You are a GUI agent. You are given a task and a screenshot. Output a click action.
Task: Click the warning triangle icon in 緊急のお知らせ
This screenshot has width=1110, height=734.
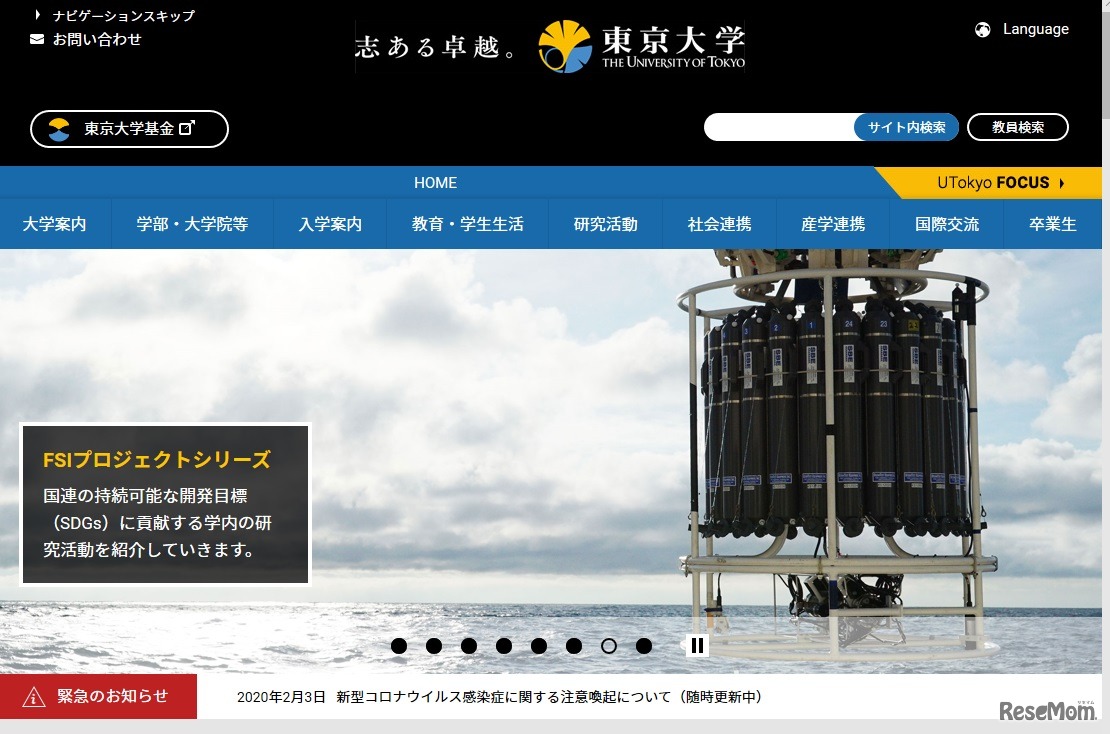tap(34, 697)
